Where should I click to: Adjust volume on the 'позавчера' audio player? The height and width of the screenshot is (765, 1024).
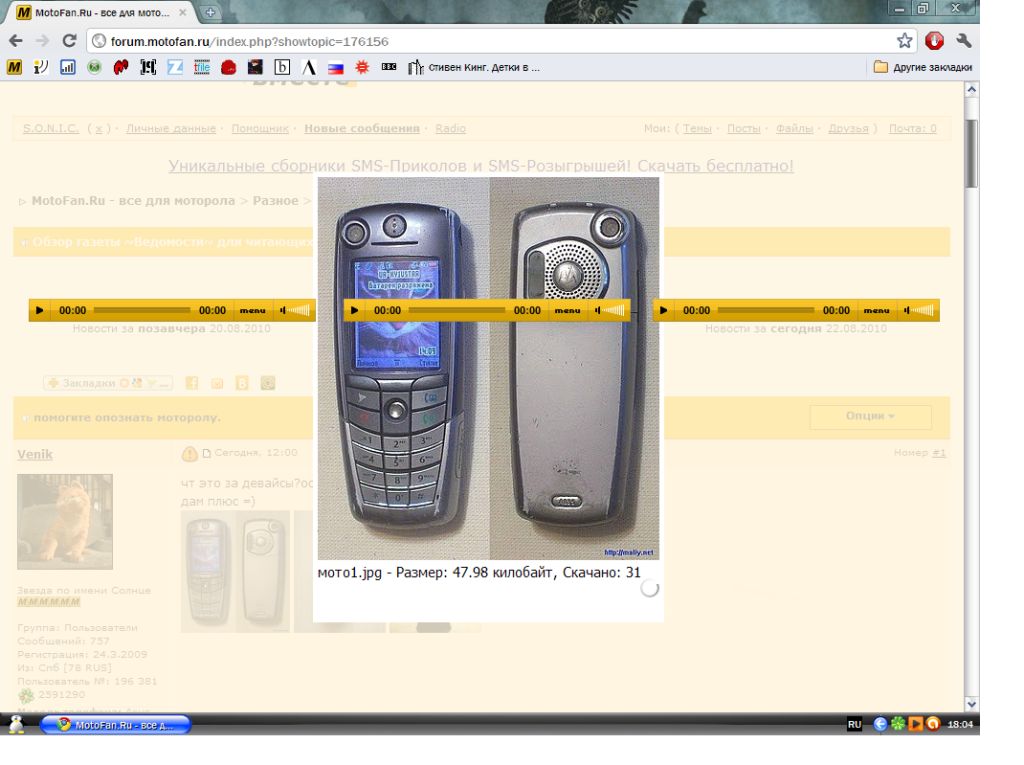295,310
